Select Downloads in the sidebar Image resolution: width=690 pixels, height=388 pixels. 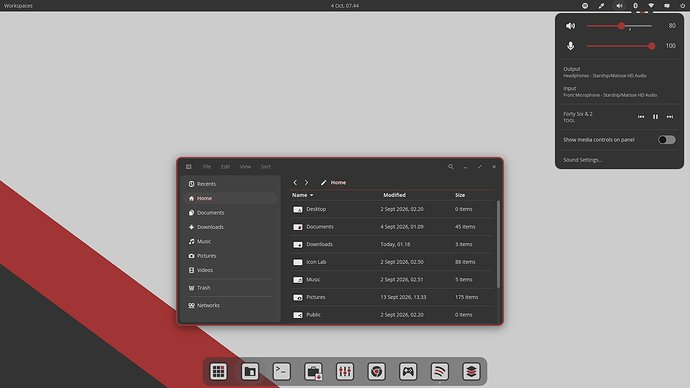click(230, 227)
